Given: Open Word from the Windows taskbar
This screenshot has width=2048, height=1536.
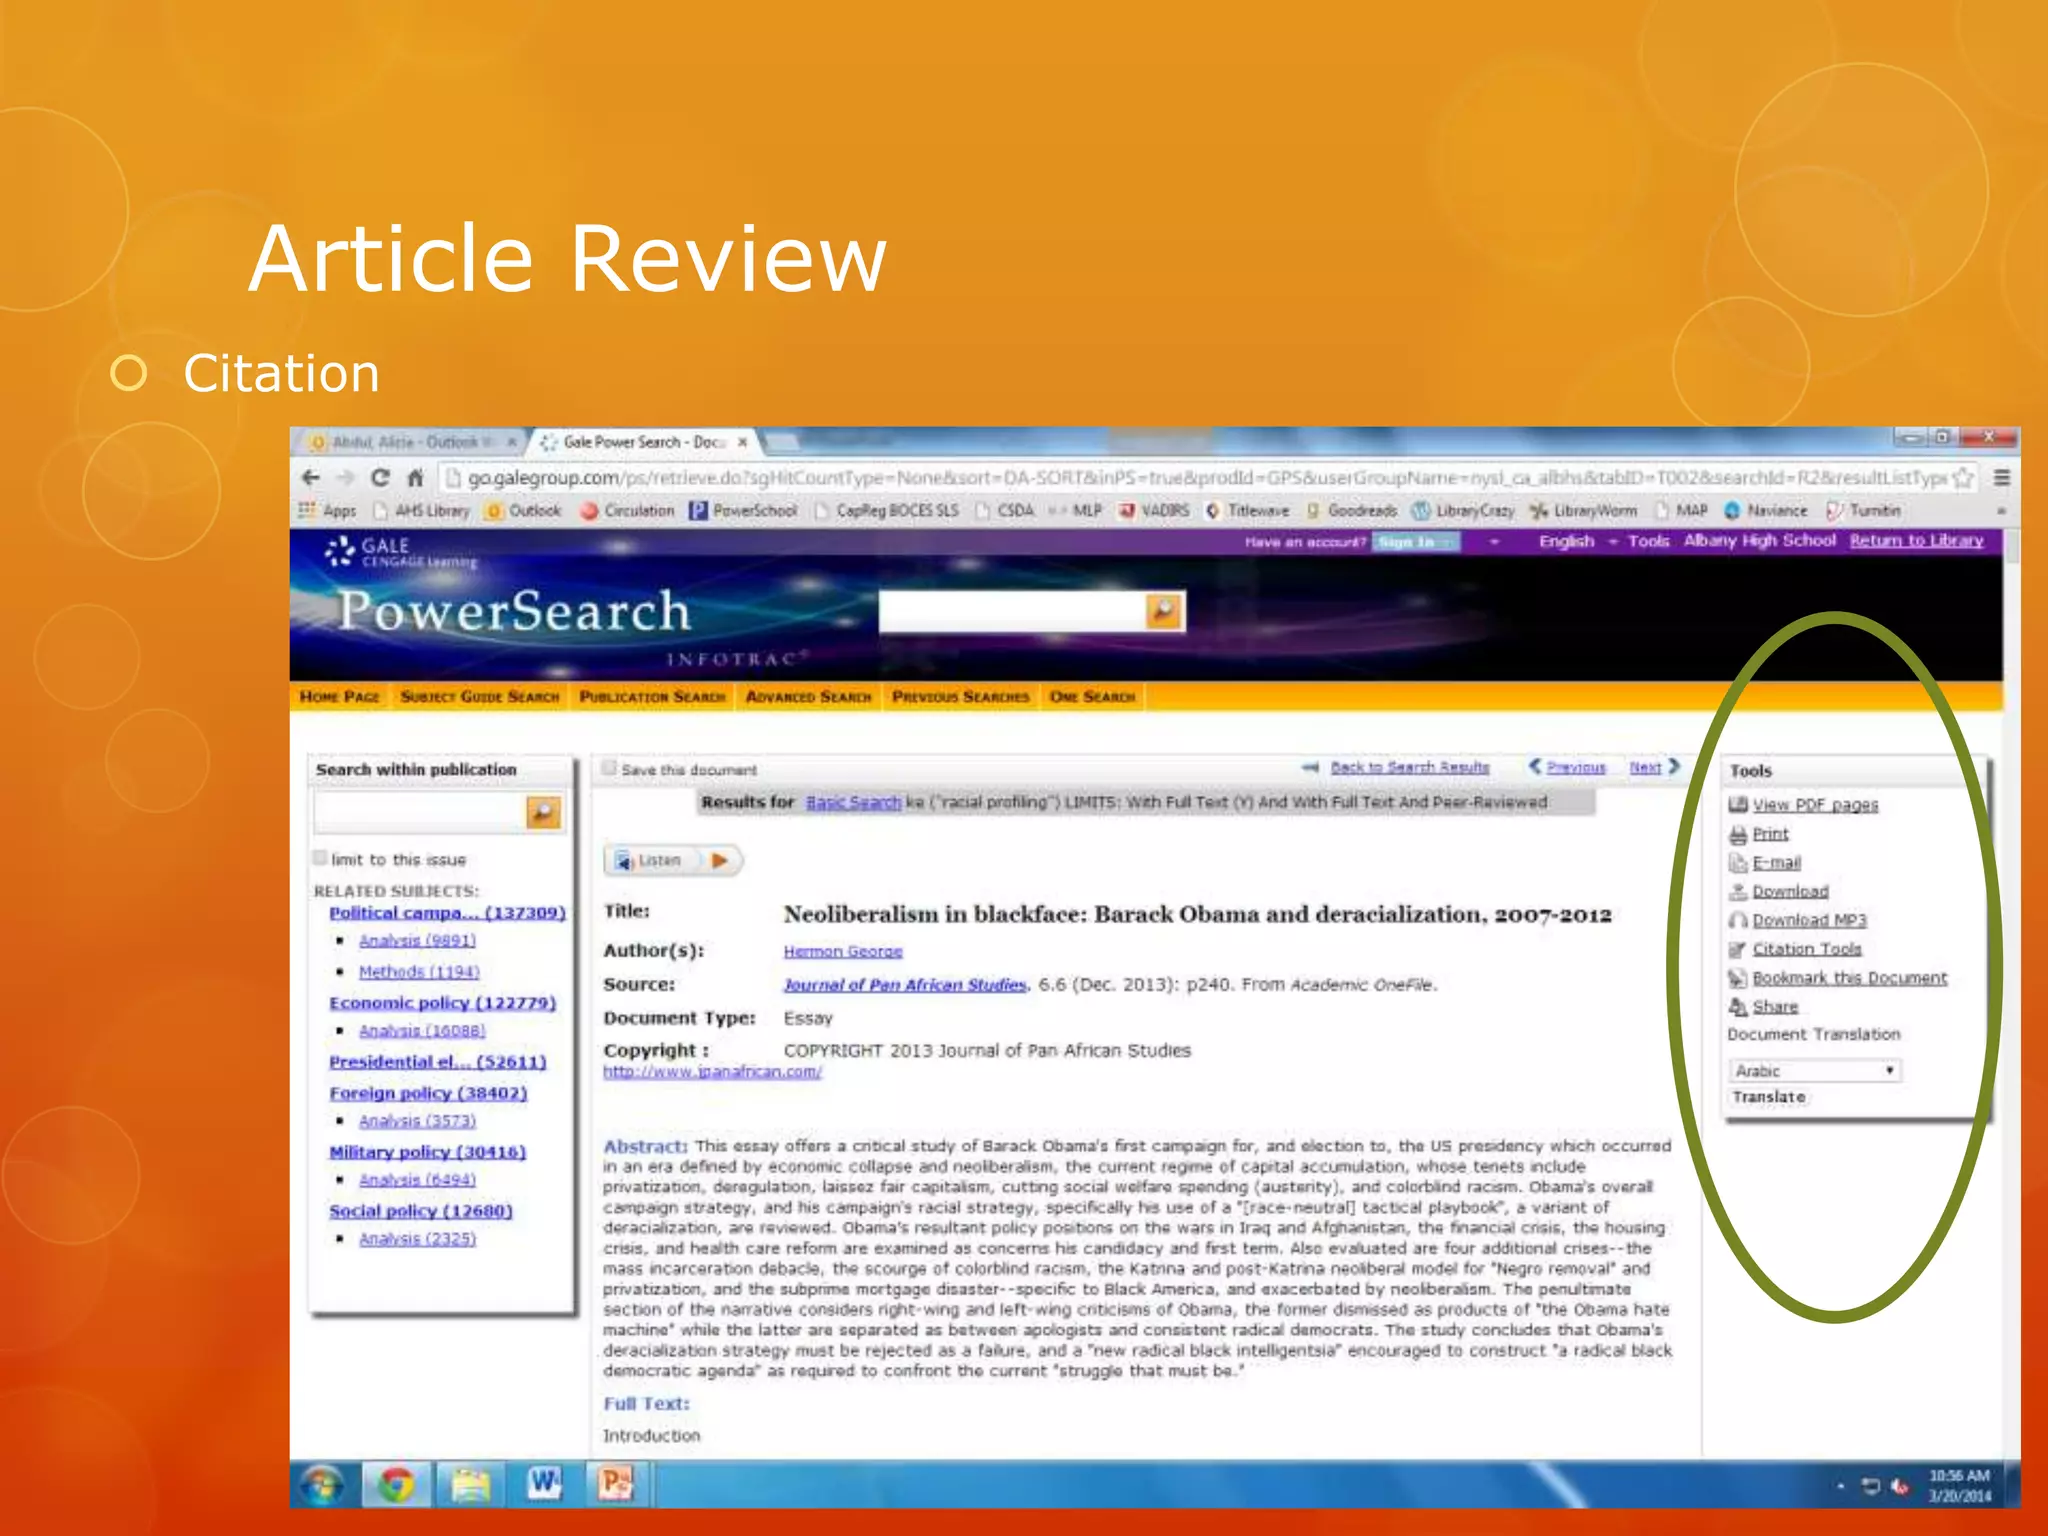Looking at the screenshot, I should [x=543, y=1484].
